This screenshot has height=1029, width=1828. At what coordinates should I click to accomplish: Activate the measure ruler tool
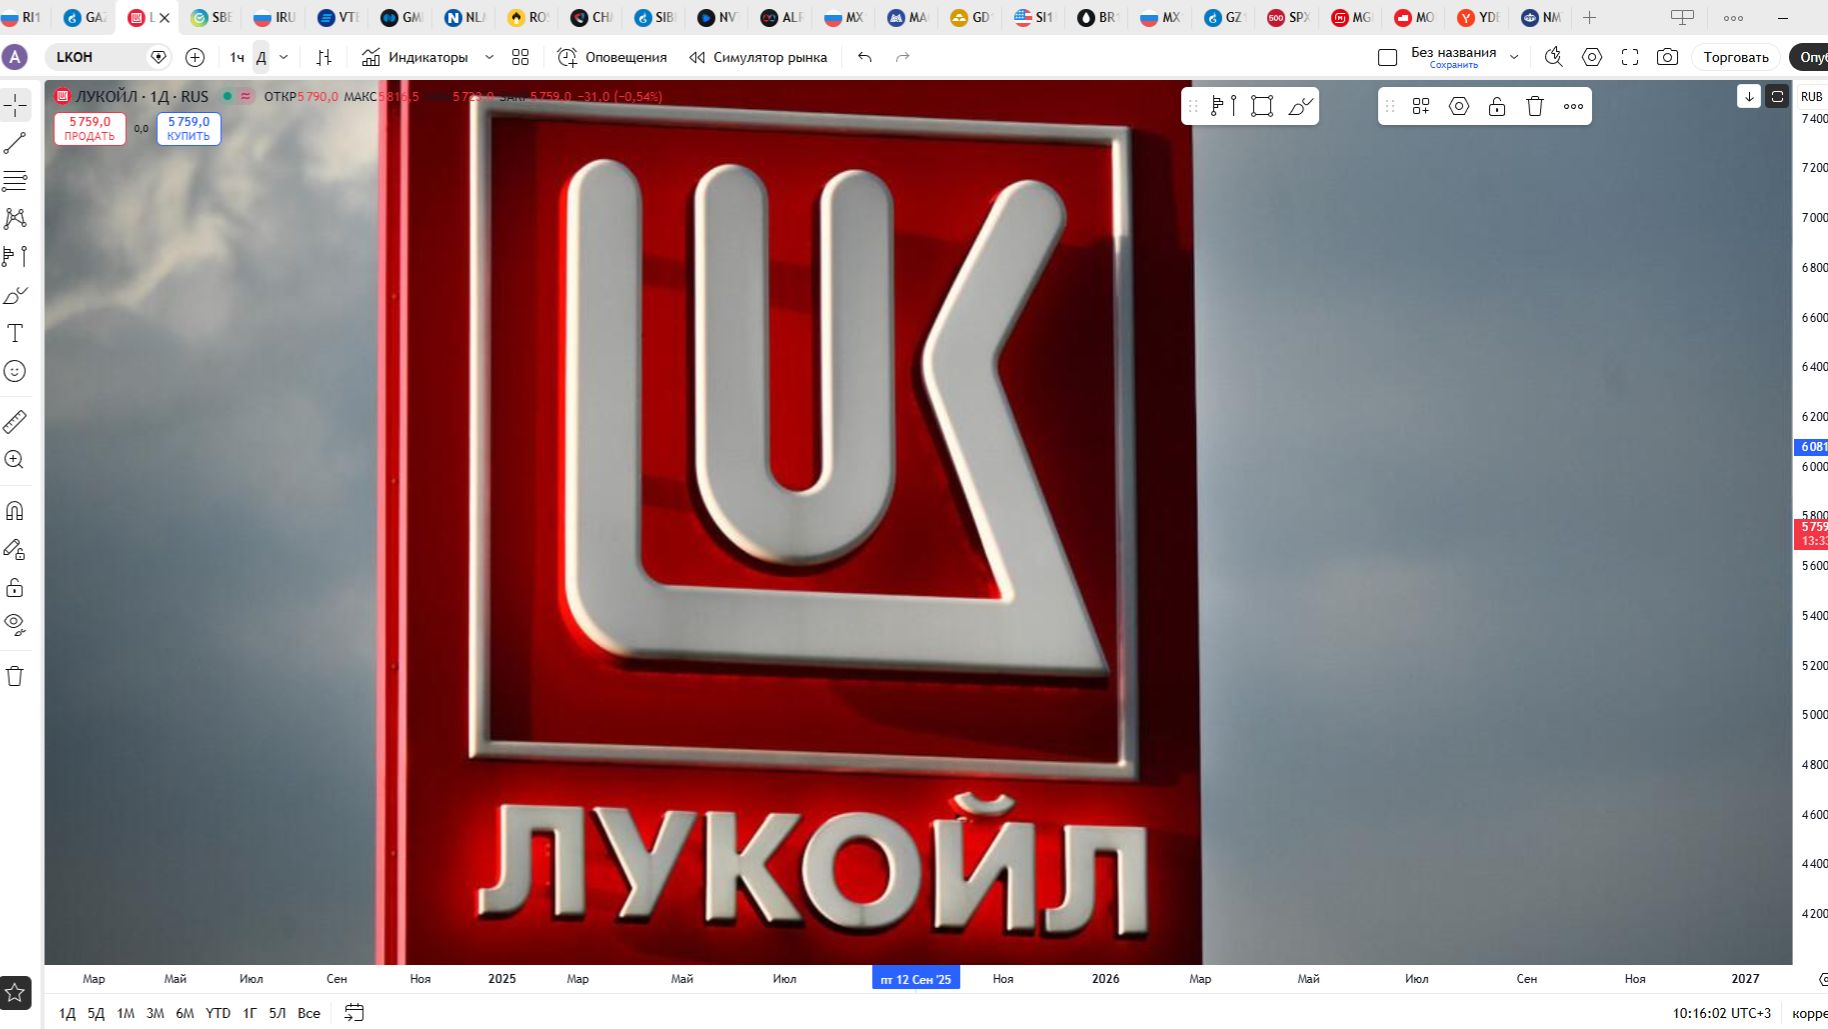click(14, 421)
